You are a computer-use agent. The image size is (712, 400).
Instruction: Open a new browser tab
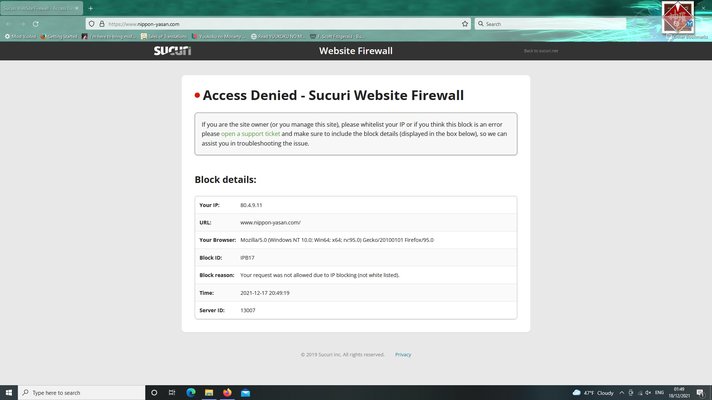click(x=90, y=8)
